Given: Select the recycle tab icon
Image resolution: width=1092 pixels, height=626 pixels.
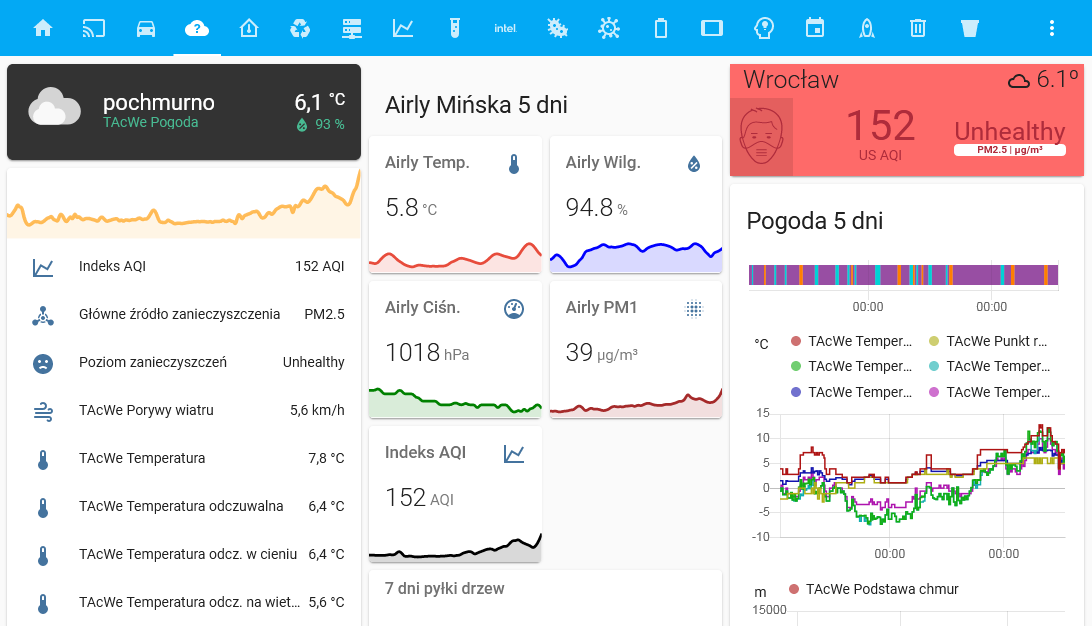Looking at the screenshot, I should tap(300, 28).
